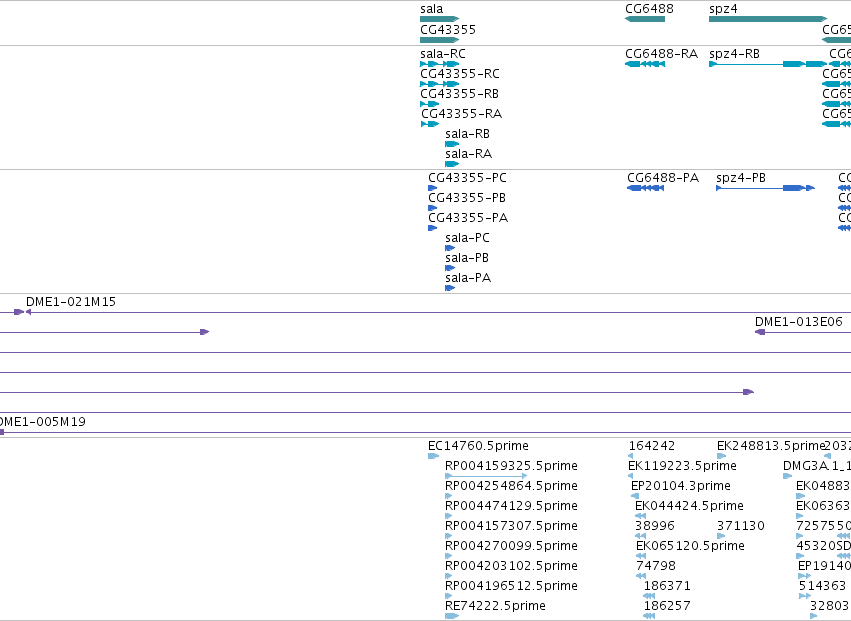The height and width of the screenshot is (621, 851).
Task: Select the sala-PA protein label
Action: (x=468, y=278)
